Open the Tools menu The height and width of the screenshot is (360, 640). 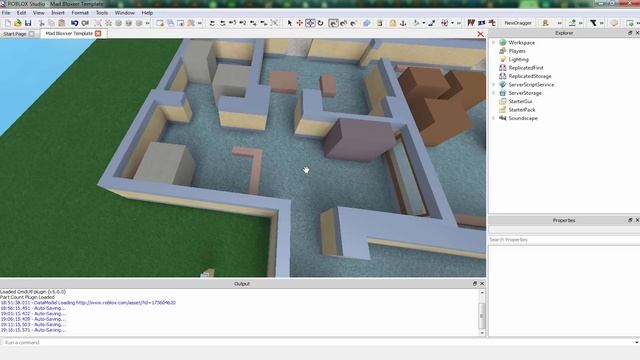102,13
